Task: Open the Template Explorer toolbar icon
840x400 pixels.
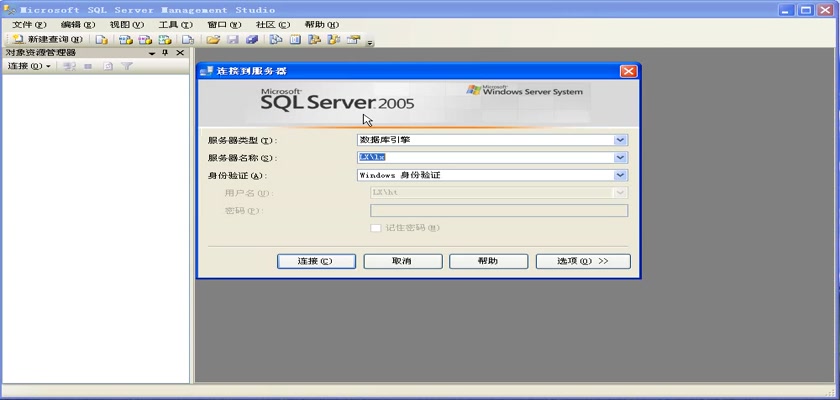Action: click(x=334, y=40)
